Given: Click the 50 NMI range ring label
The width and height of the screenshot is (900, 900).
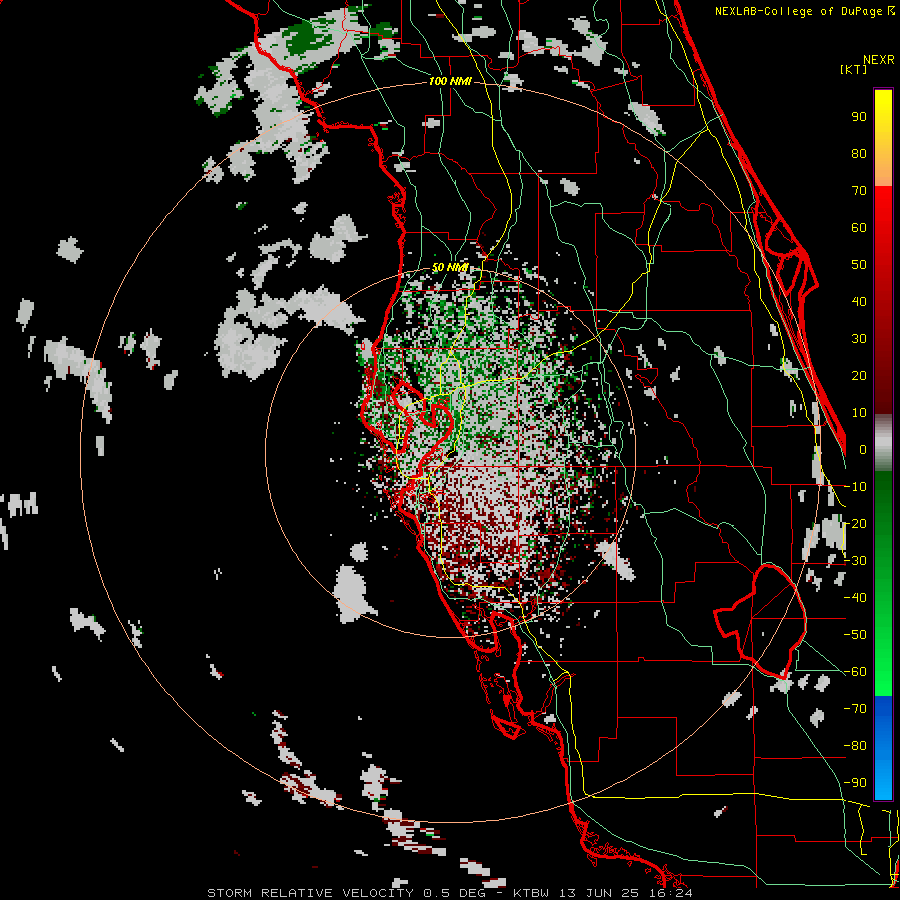Looking at the screenshot, I should 450,267.
